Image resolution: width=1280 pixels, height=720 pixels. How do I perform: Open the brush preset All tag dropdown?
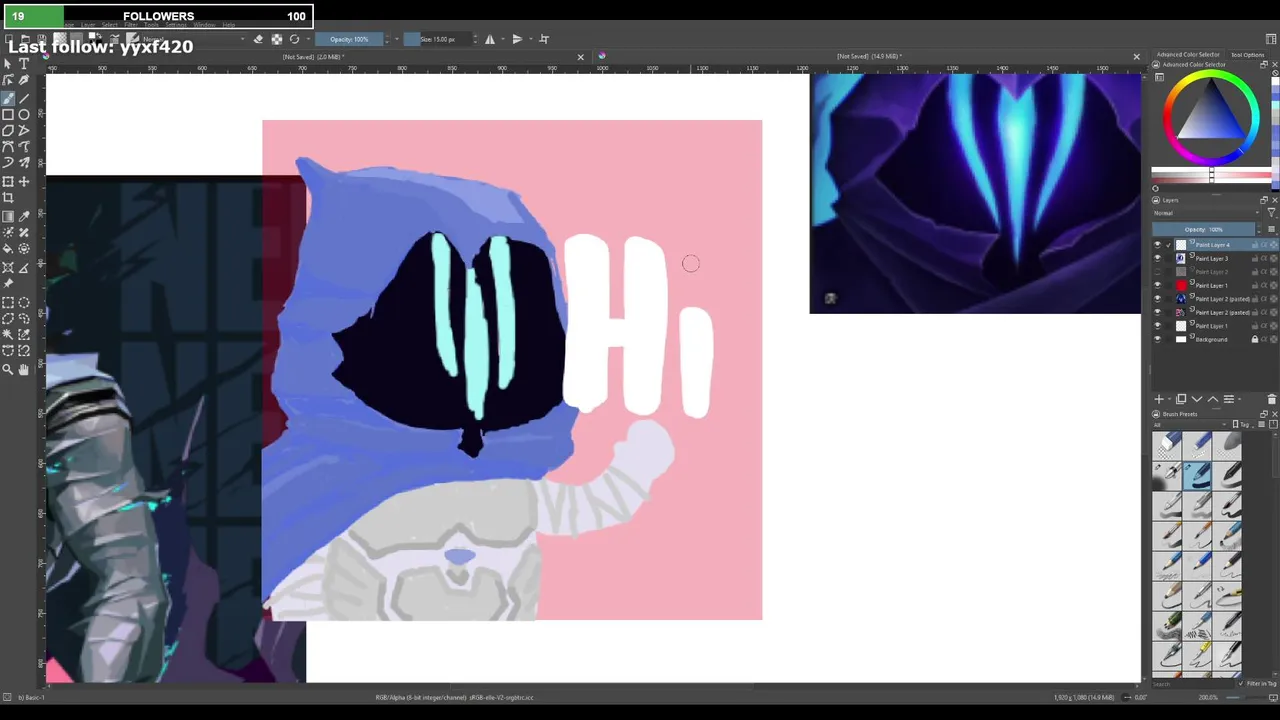click(1191, 425)
